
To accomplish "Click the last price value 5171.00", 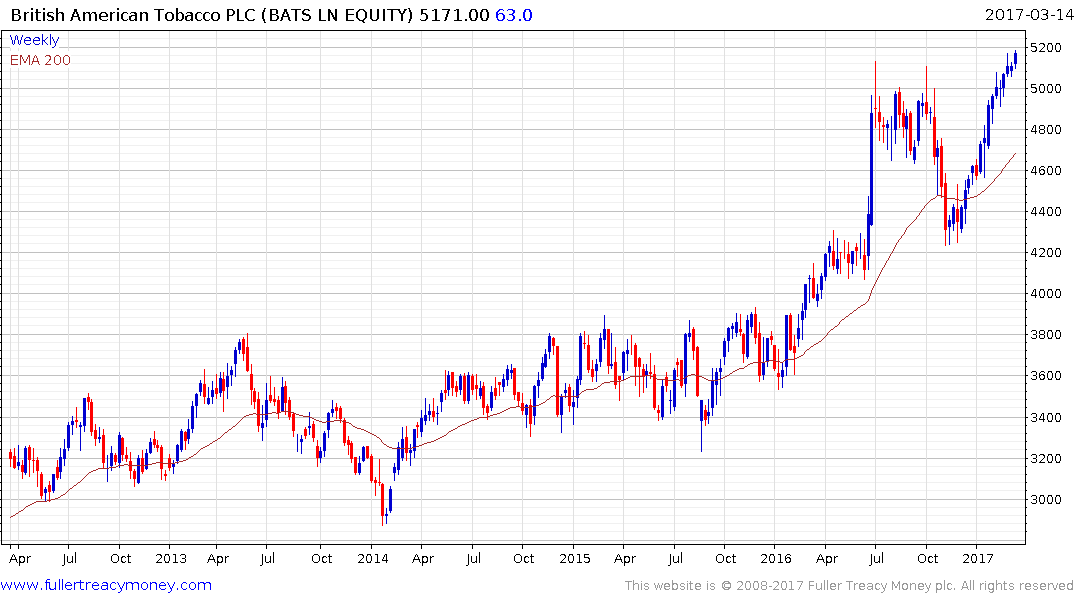I will tap(454, 15).
